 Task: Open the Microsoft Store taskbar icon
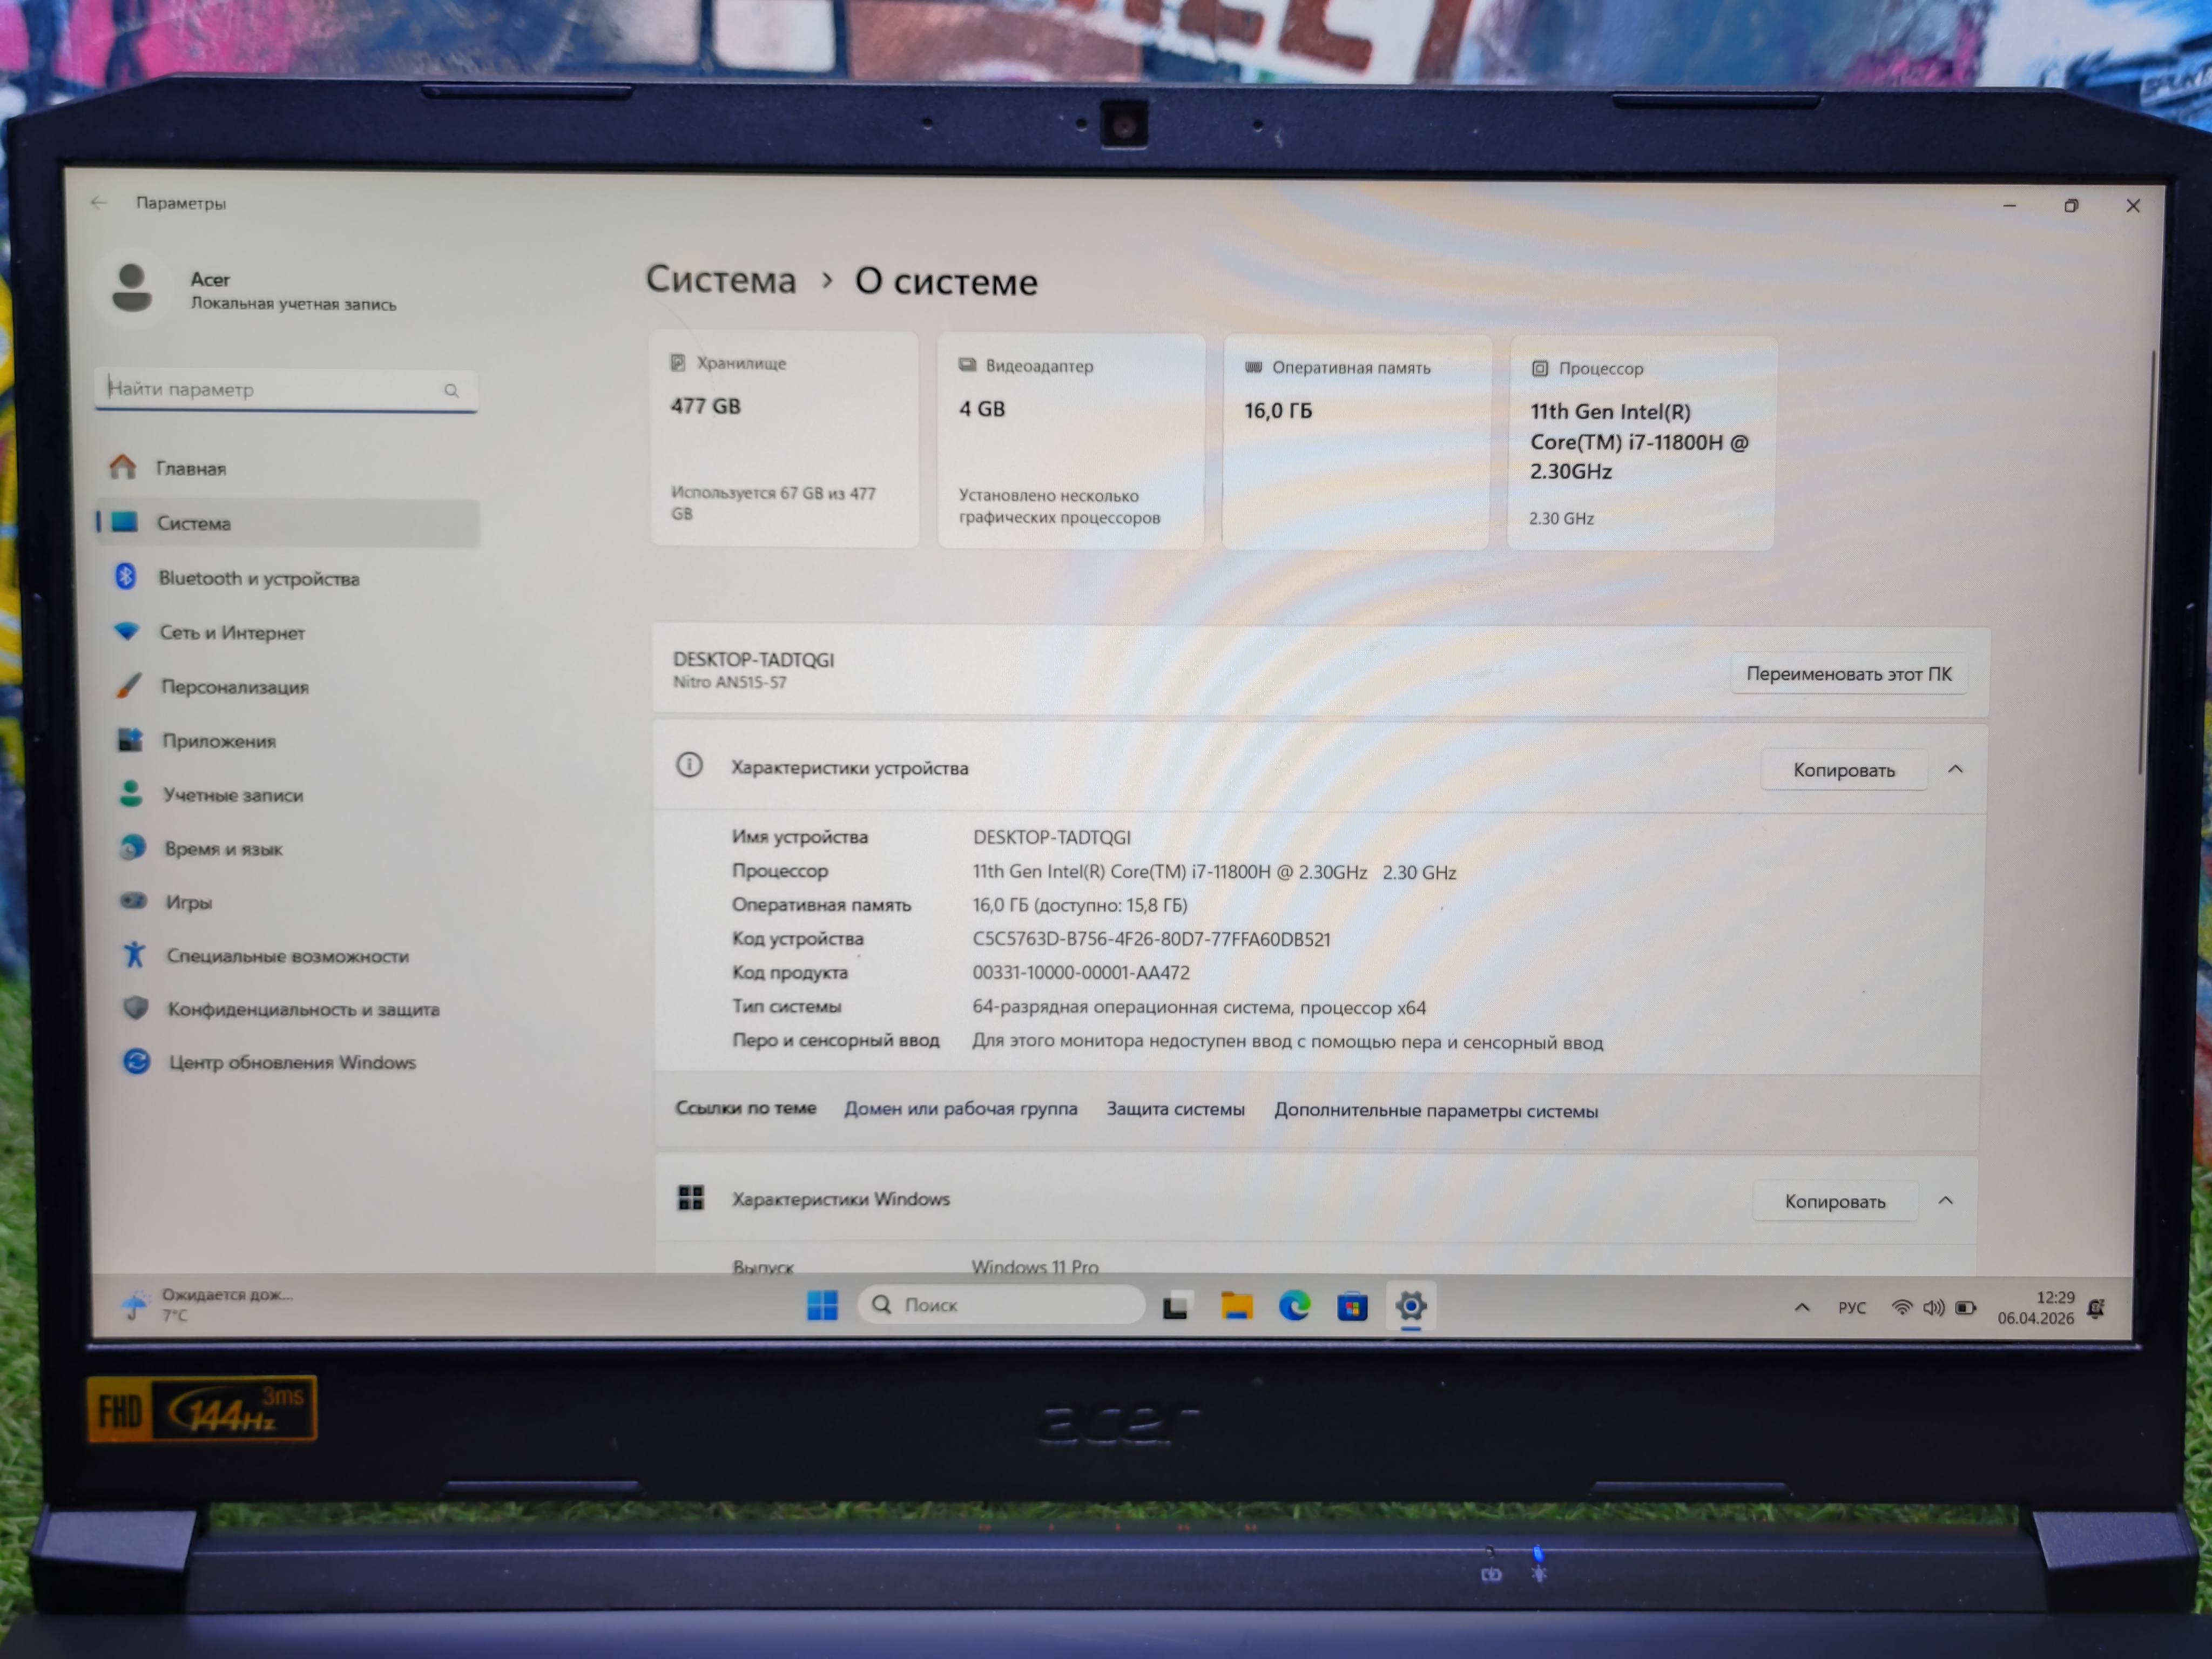click(x=1352, y=1306)
